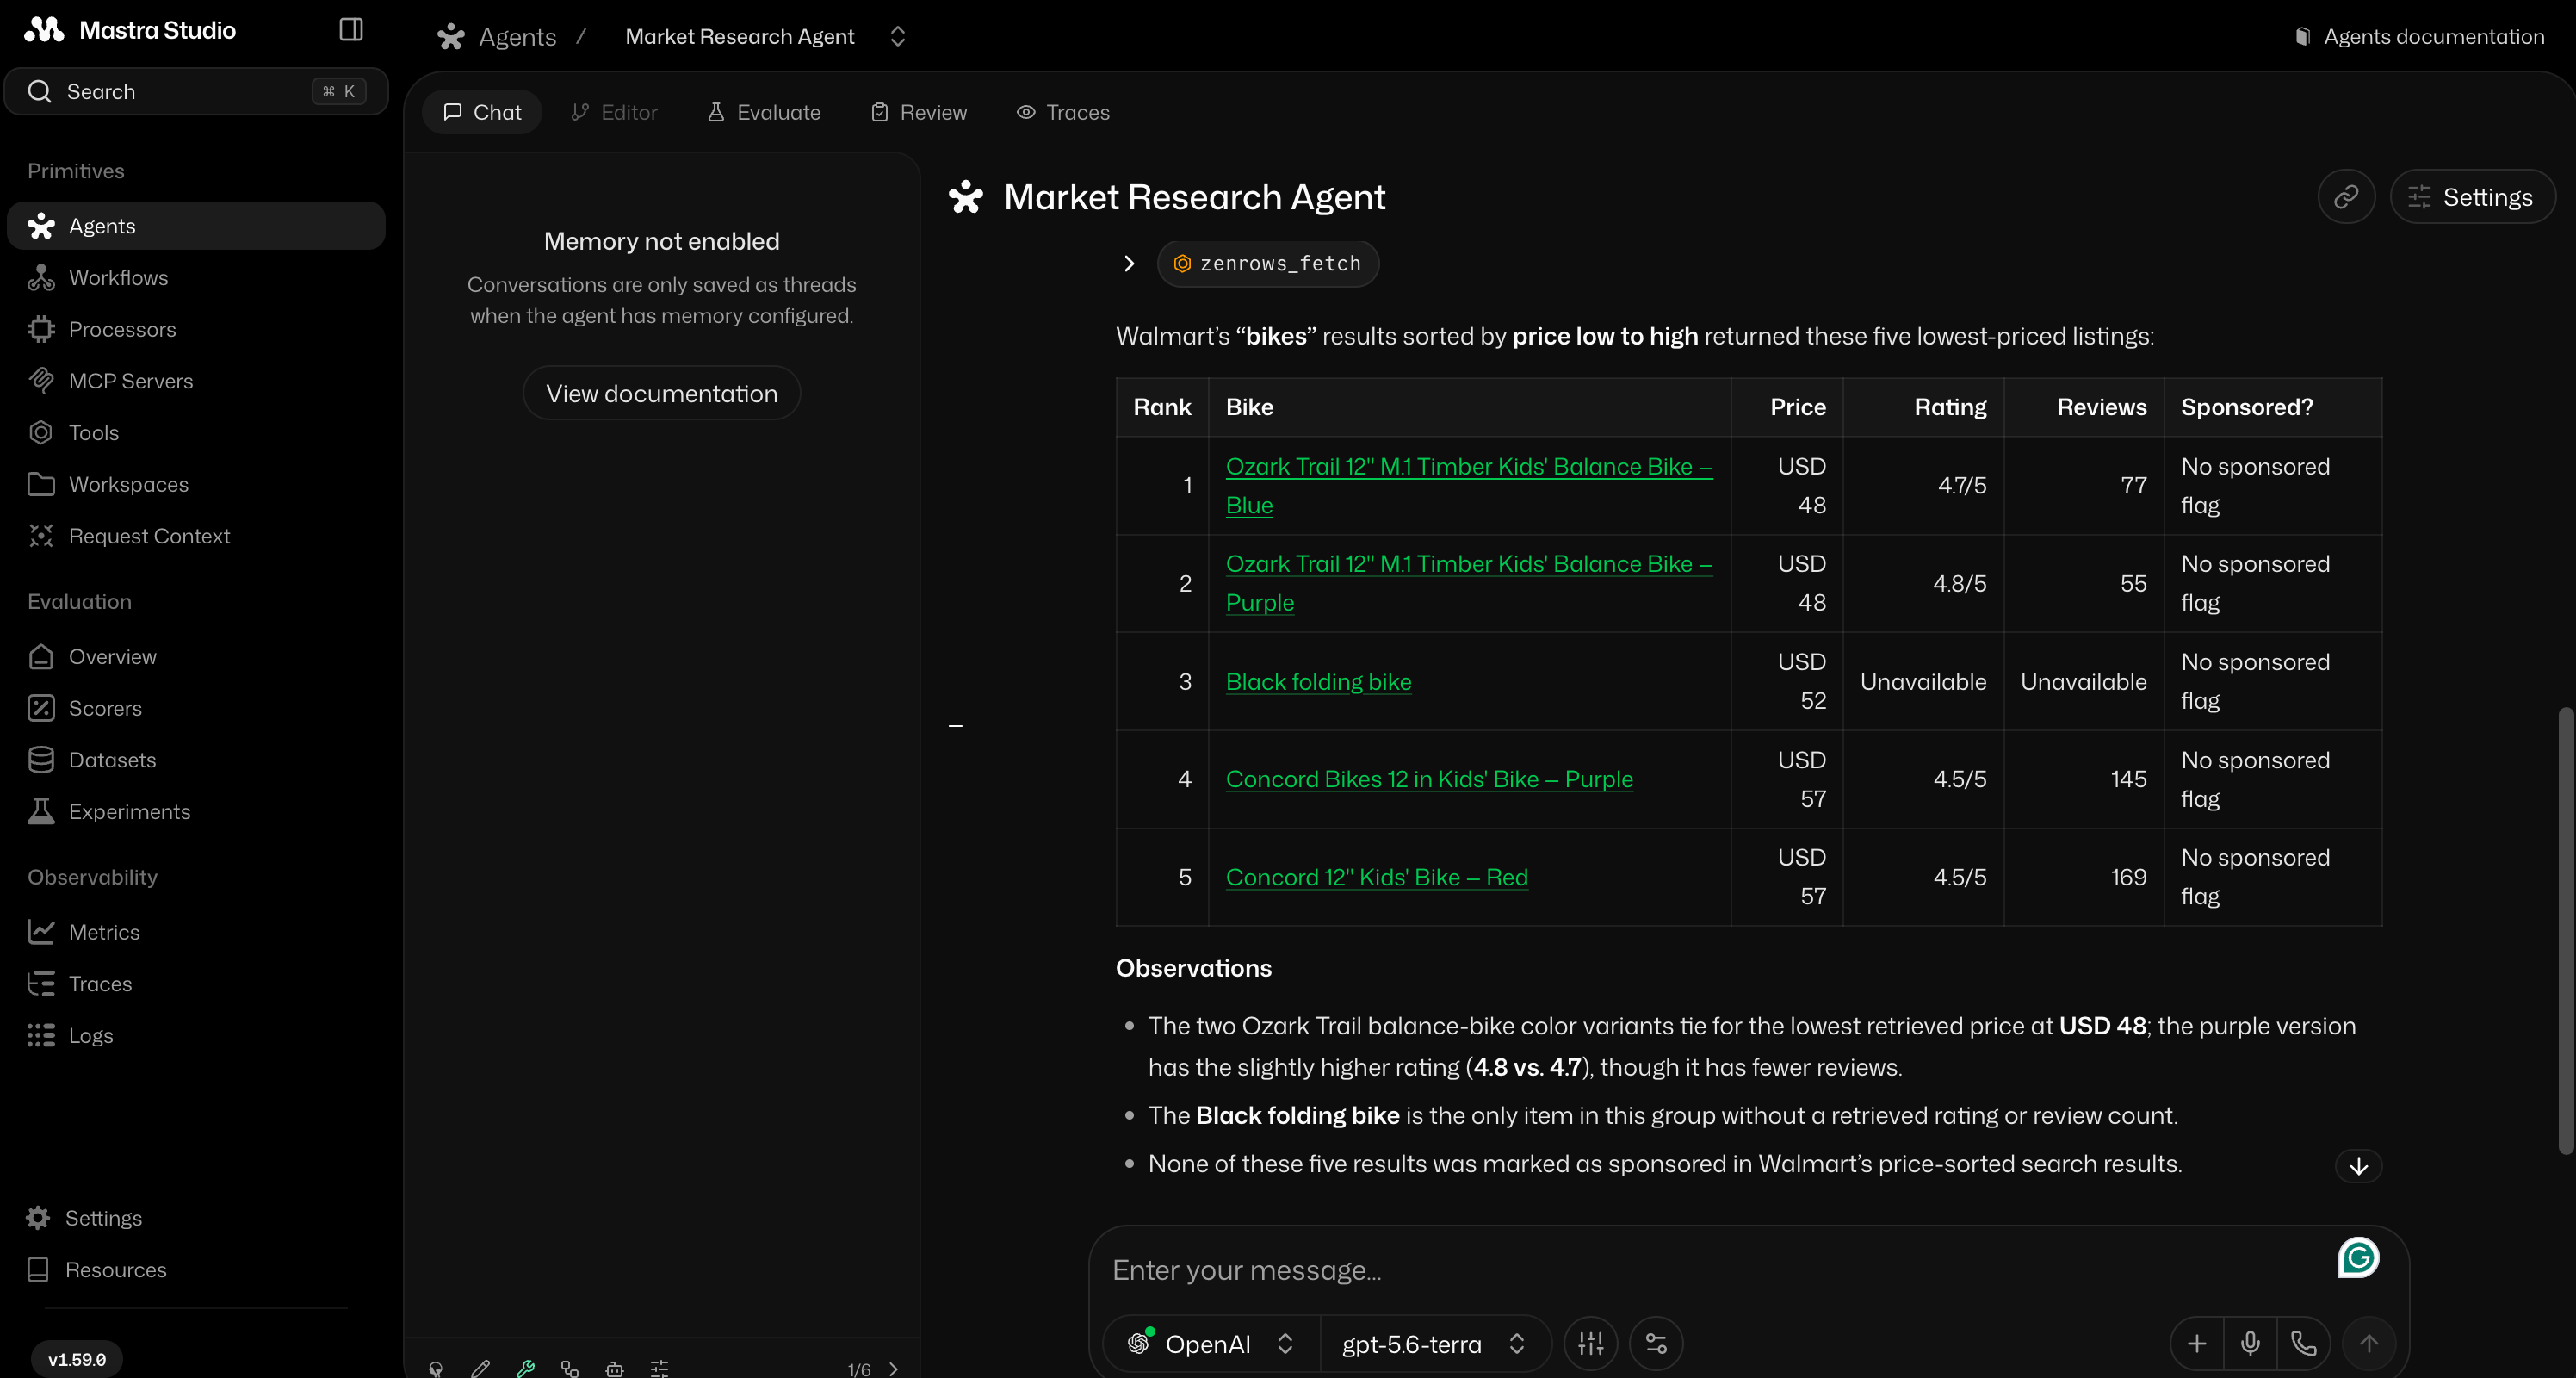Open the agent switcher next to Market Research Agent
The width and height of the screenshot is (2576, 1378).
(898, 37)
